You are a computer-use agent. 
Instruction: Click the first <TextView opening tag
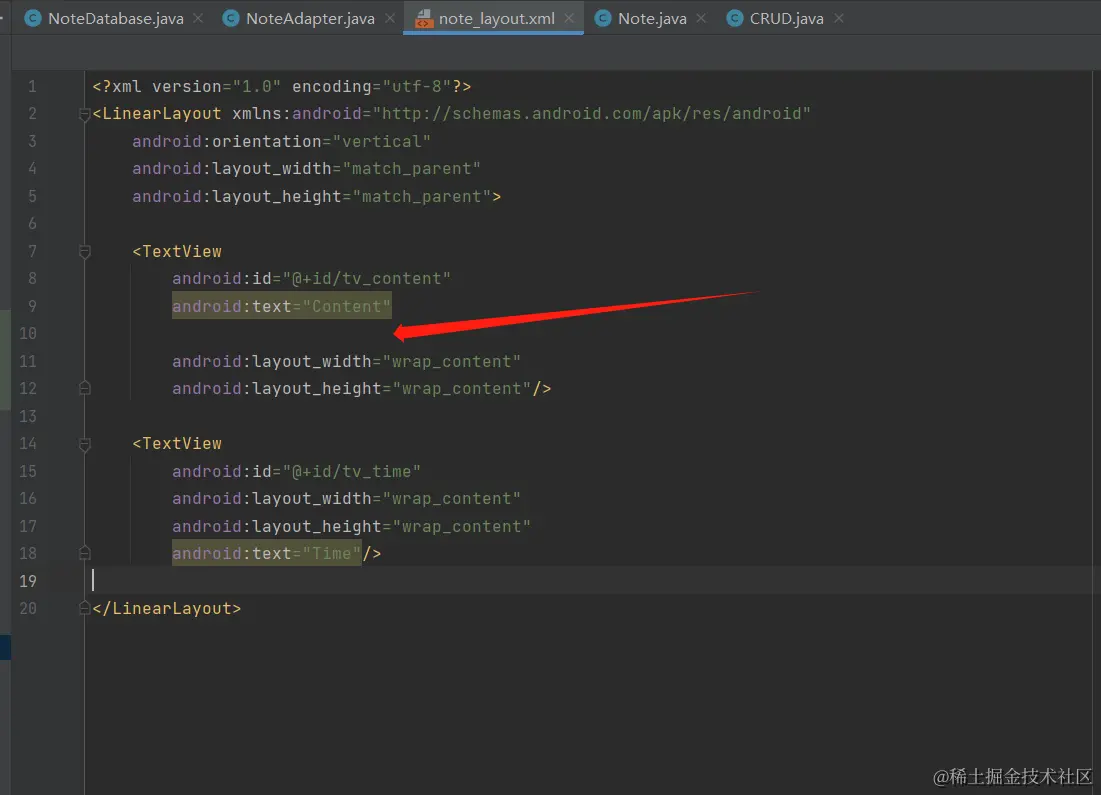point(177,251)
